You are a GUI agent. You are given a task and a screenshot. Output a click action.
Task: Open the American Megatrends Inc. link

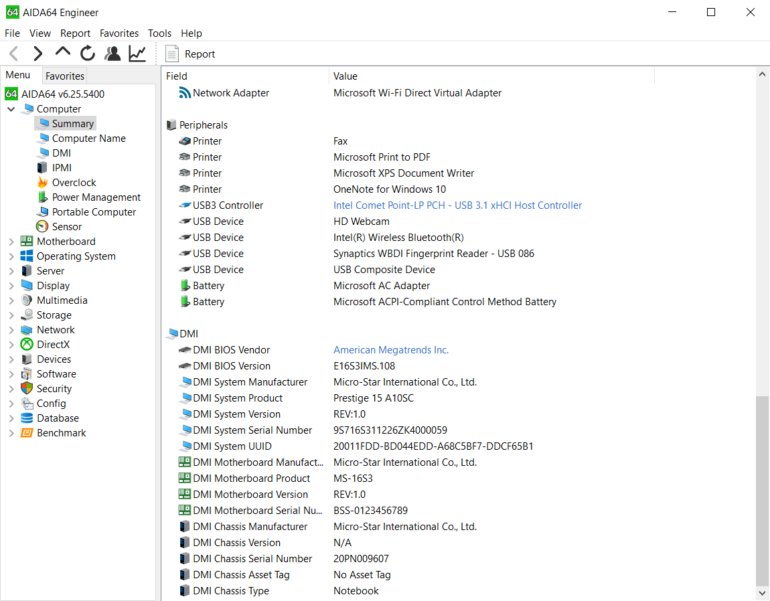click(391, 350)
